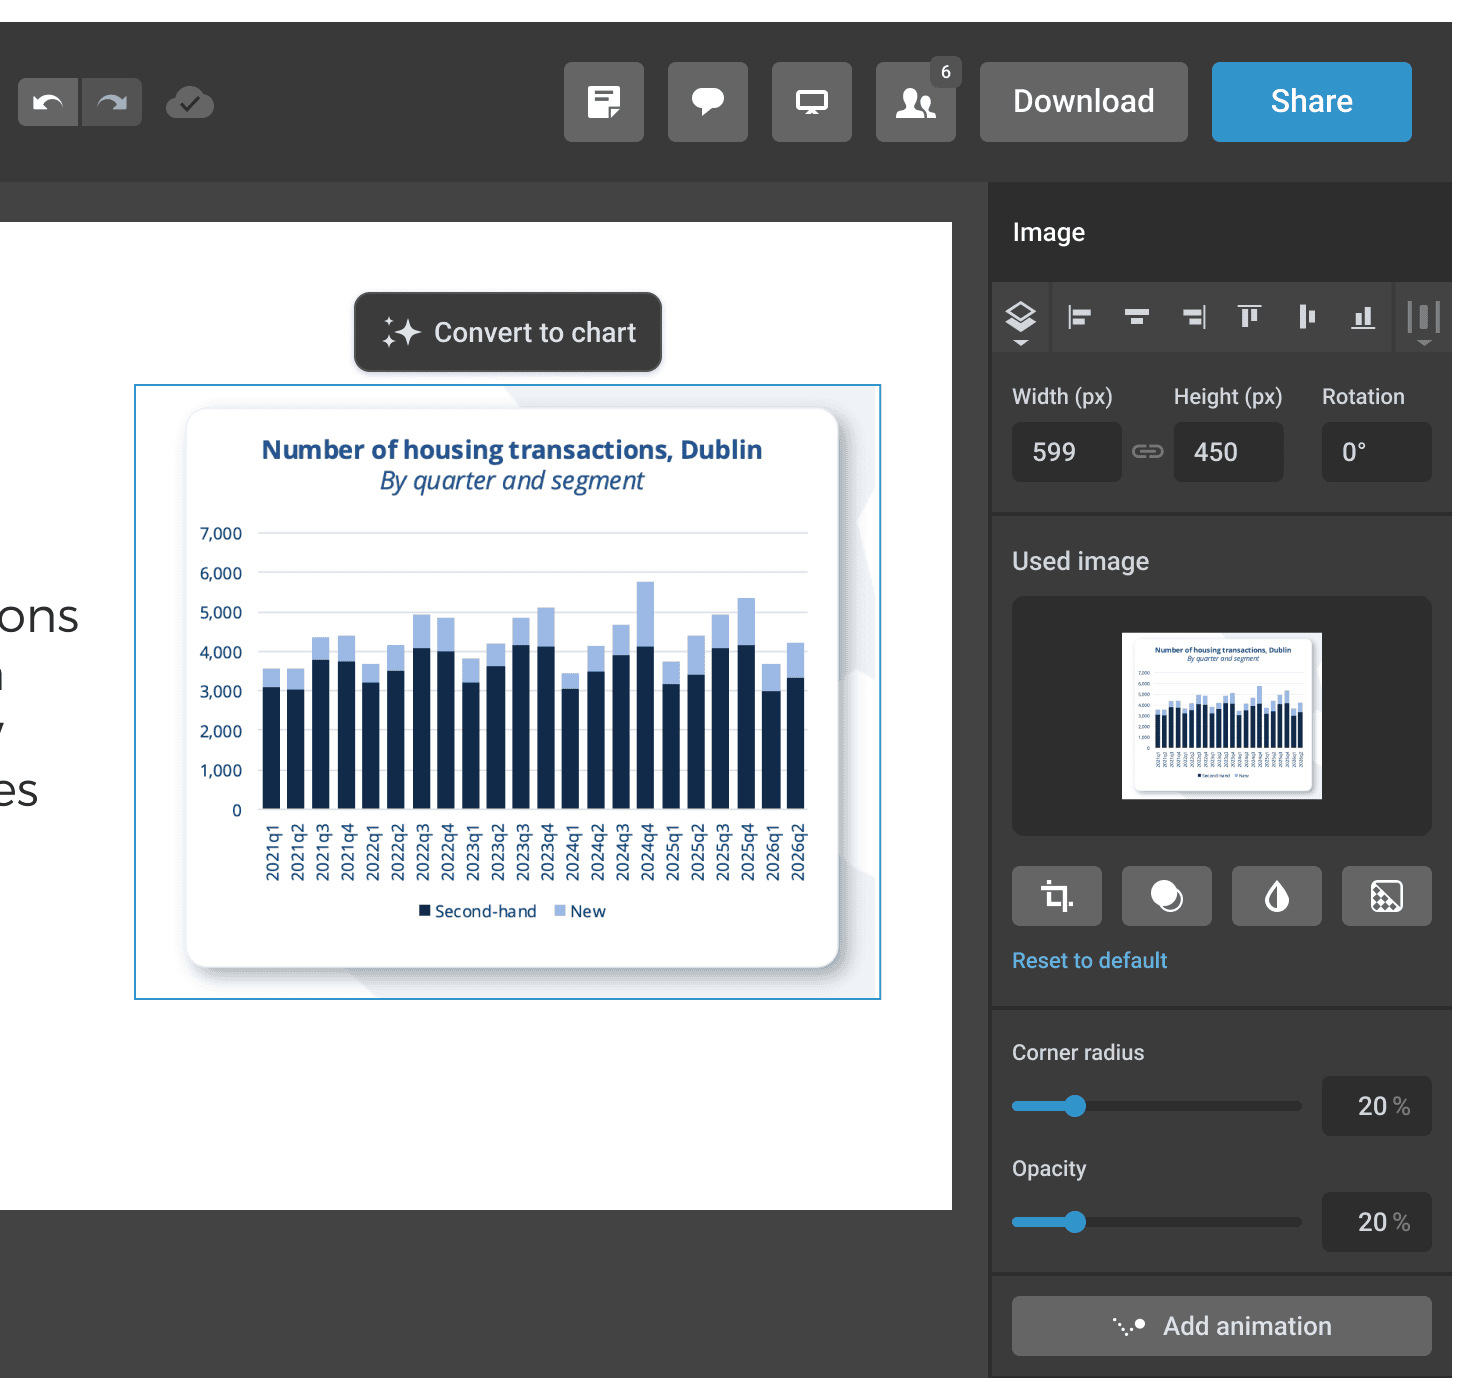Click the Corner radius slider handle
Image resolution: width=1480 pixels, height=1400 pixels.
[1075, 1106]
